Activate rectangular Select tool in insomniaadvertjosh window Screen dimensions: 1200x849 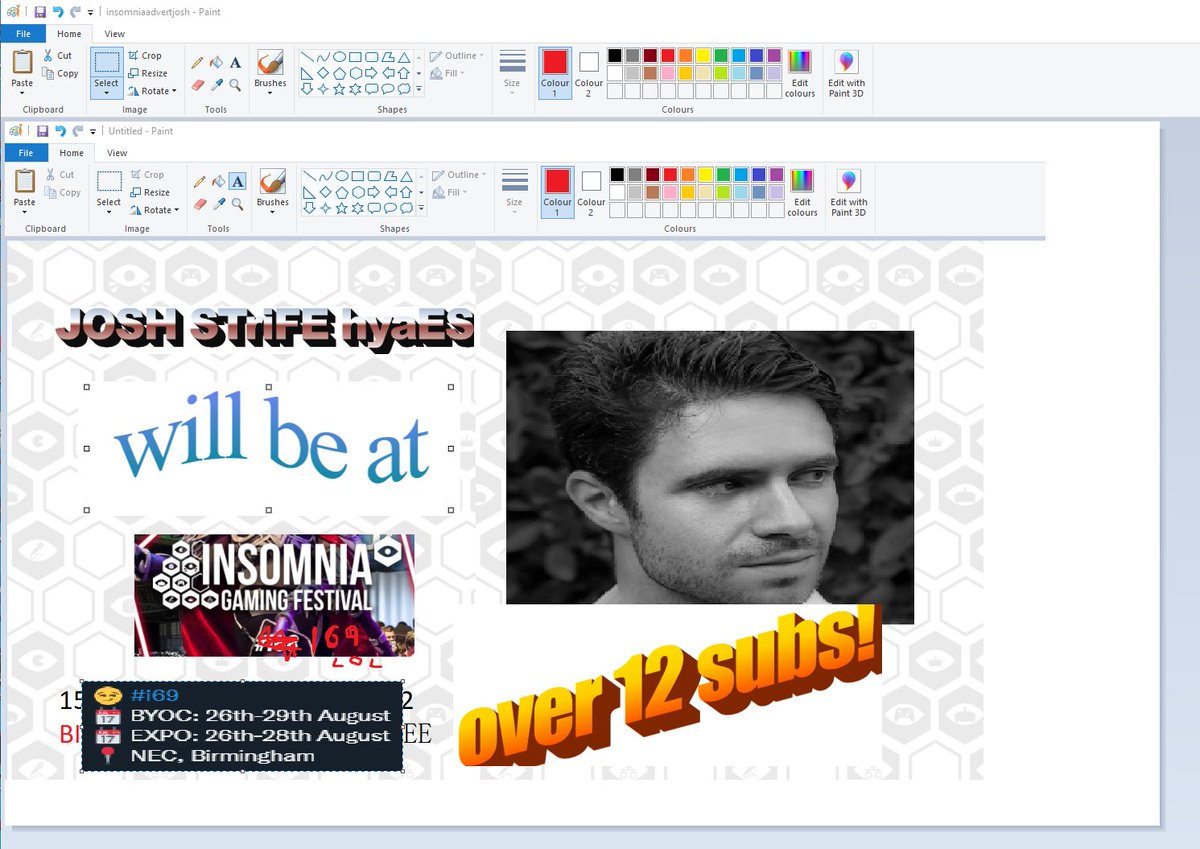point(106,62)
